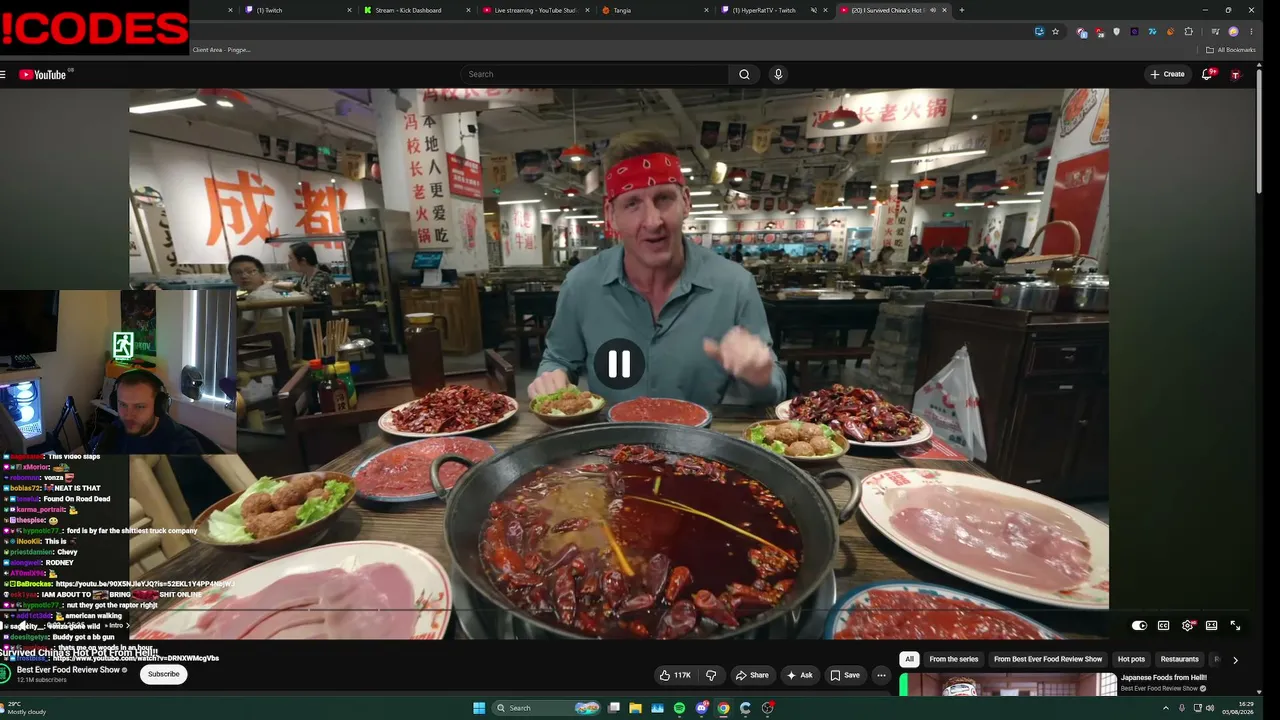Click chat message 'Found On Road Dead'

click(x=77, y=499)
